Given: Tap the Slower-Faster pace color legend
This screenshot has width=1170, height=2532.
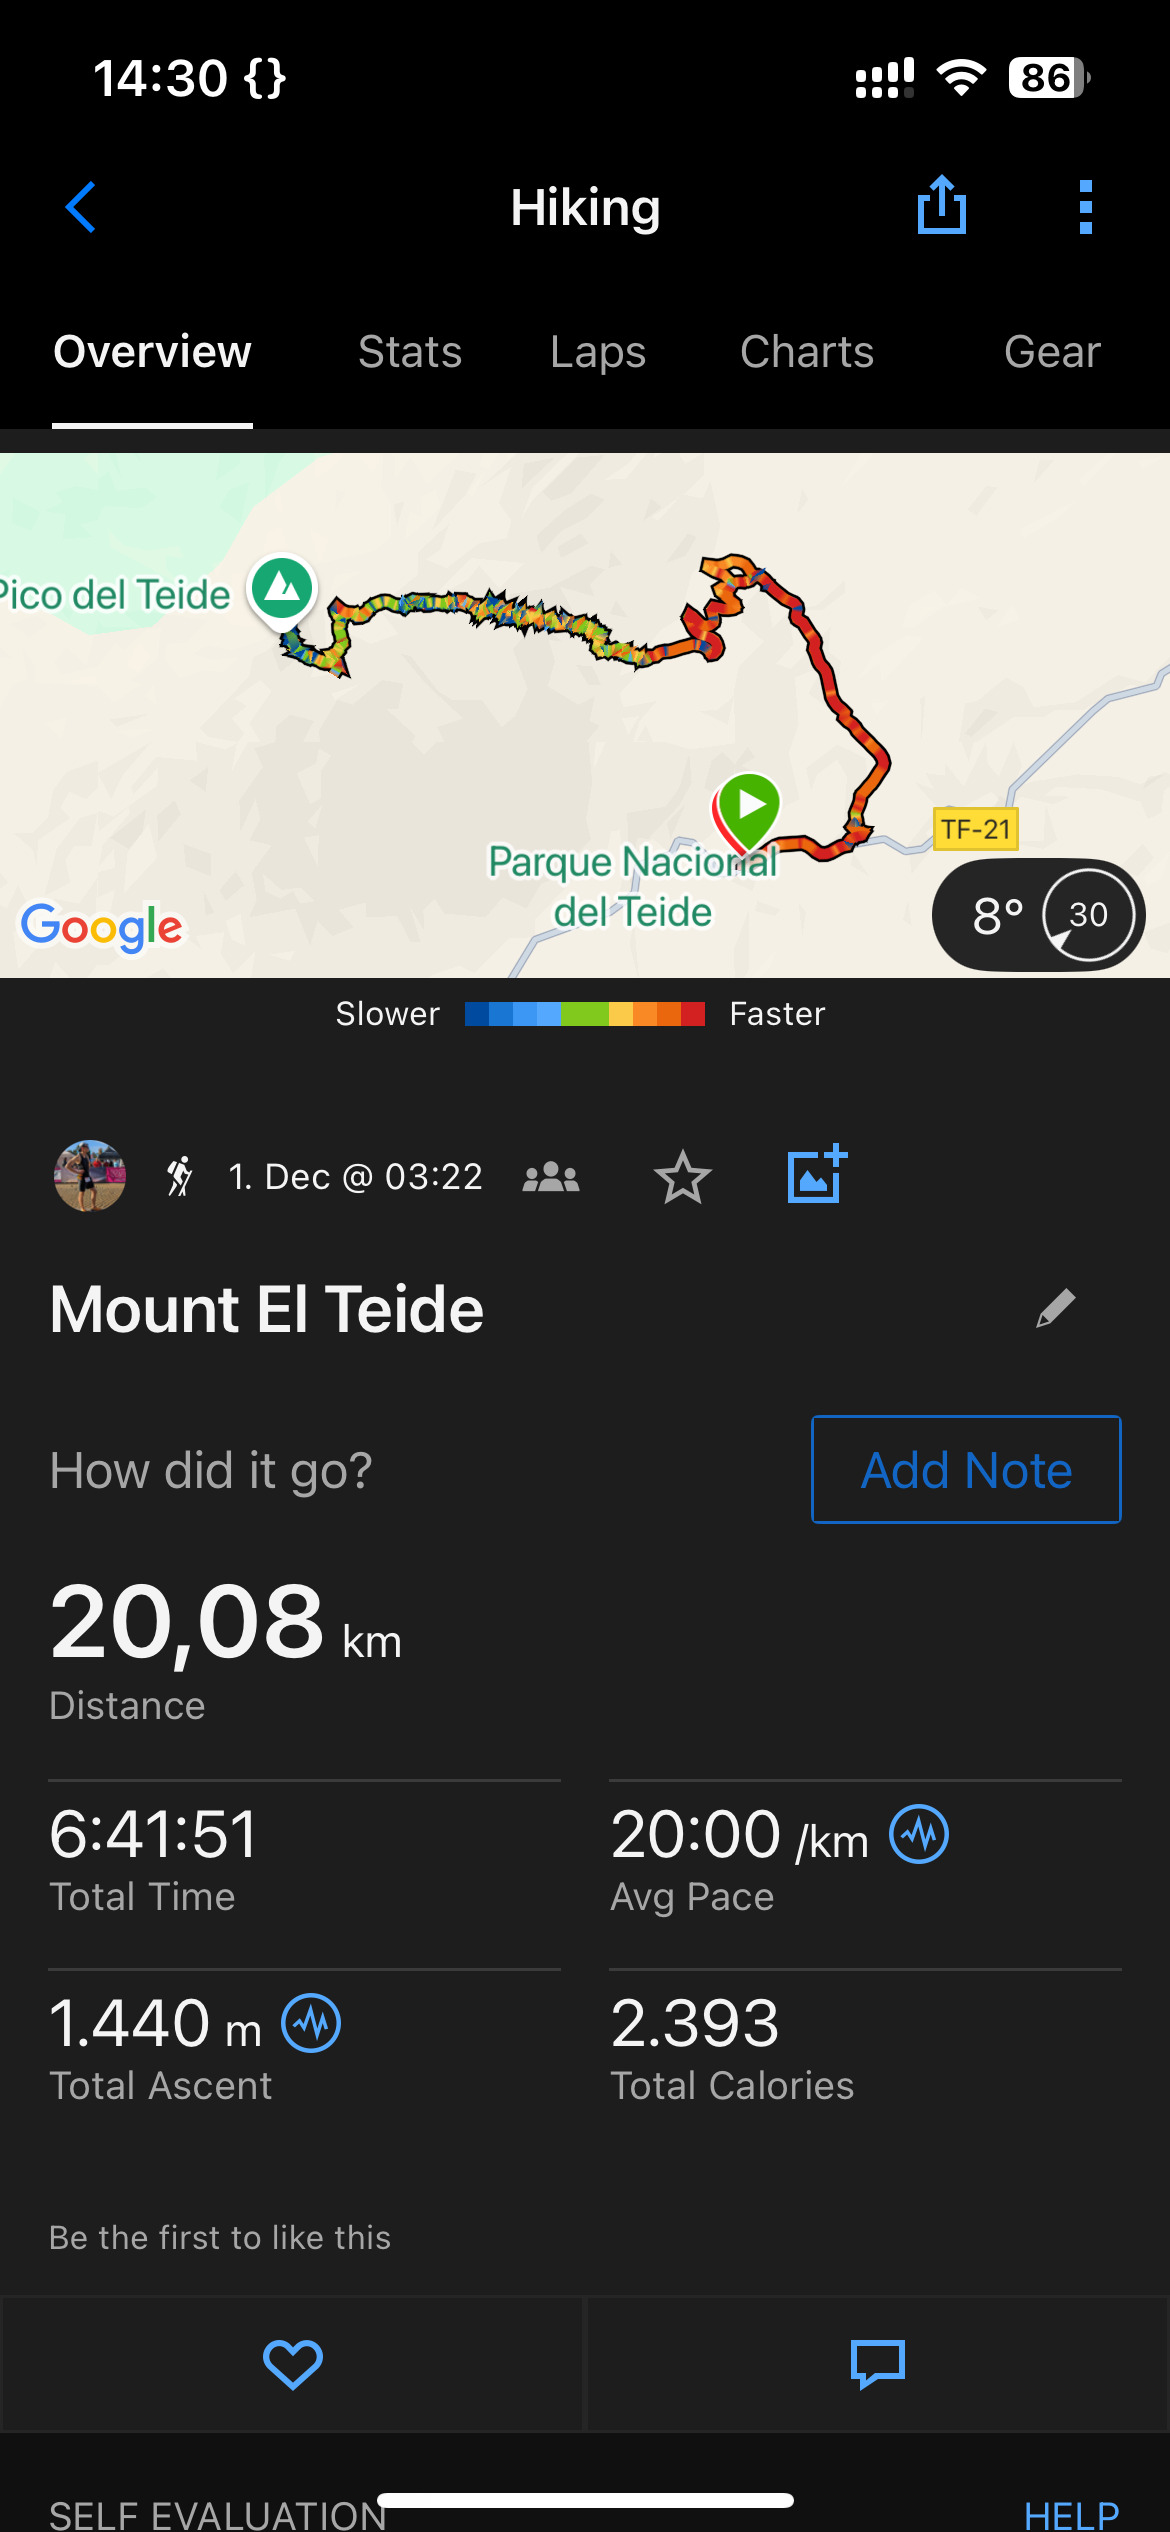Looking at the screenshot, I should [x=584, y=1014].
